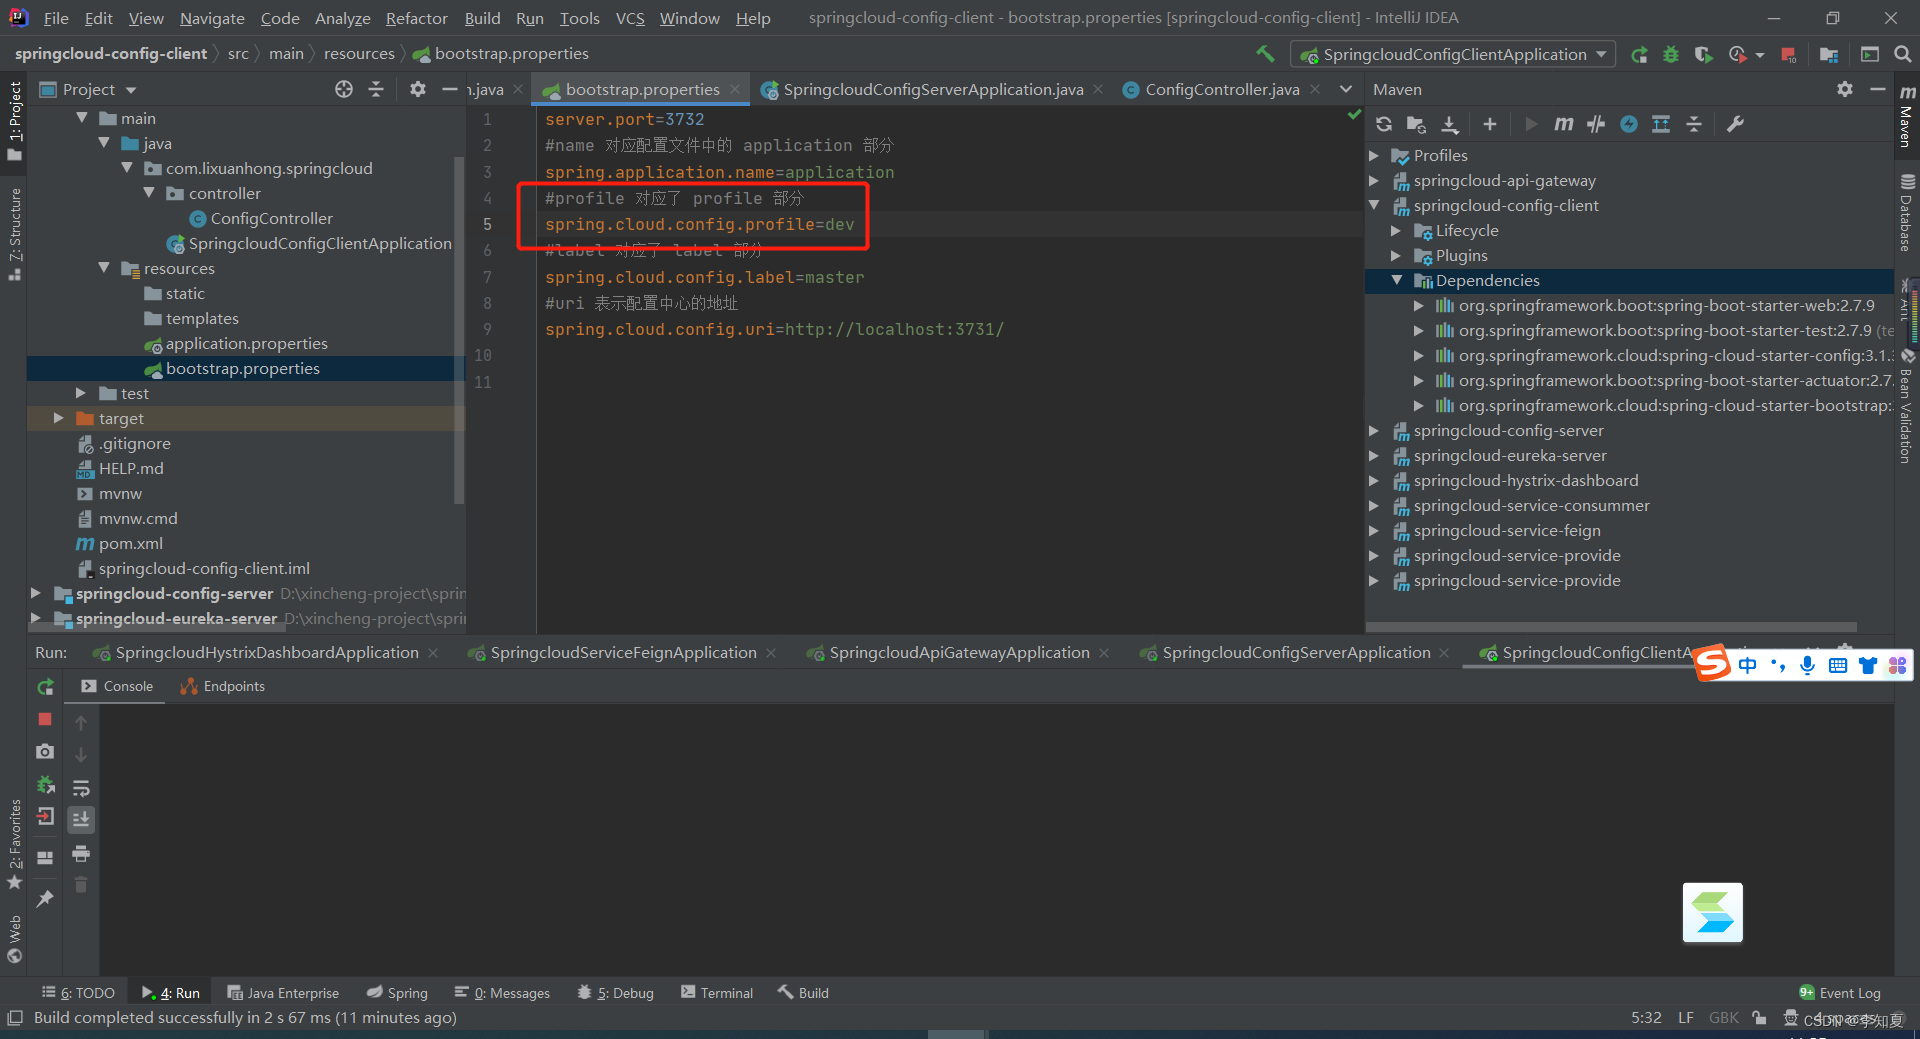Click Sogou input method S icon

pyautogui.click(x=1712, y=664)
